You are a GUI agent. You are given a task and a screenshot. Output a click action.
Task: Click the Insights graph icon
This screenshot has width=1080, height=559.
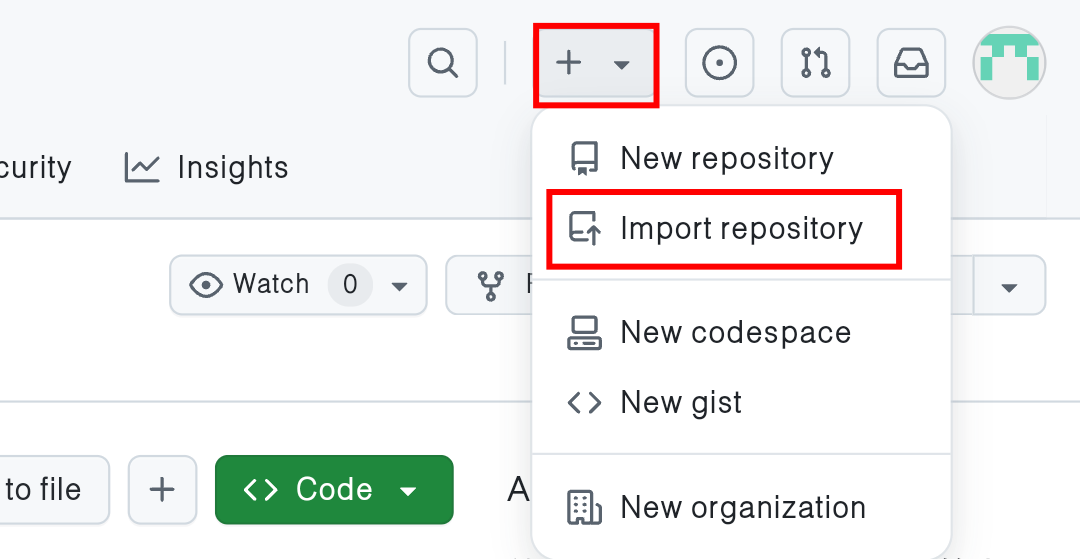point(142,167)
